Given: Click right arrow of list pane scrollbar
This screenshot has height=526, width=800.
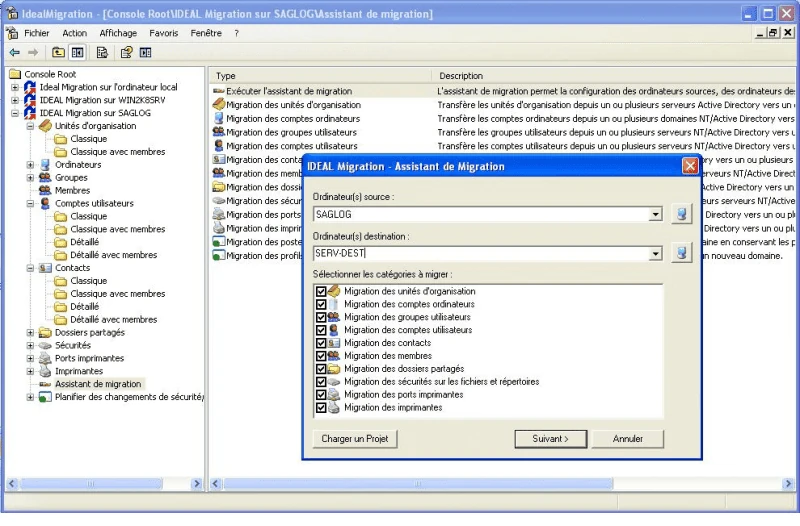Looking at the screenshot, I should pos(788,484).
